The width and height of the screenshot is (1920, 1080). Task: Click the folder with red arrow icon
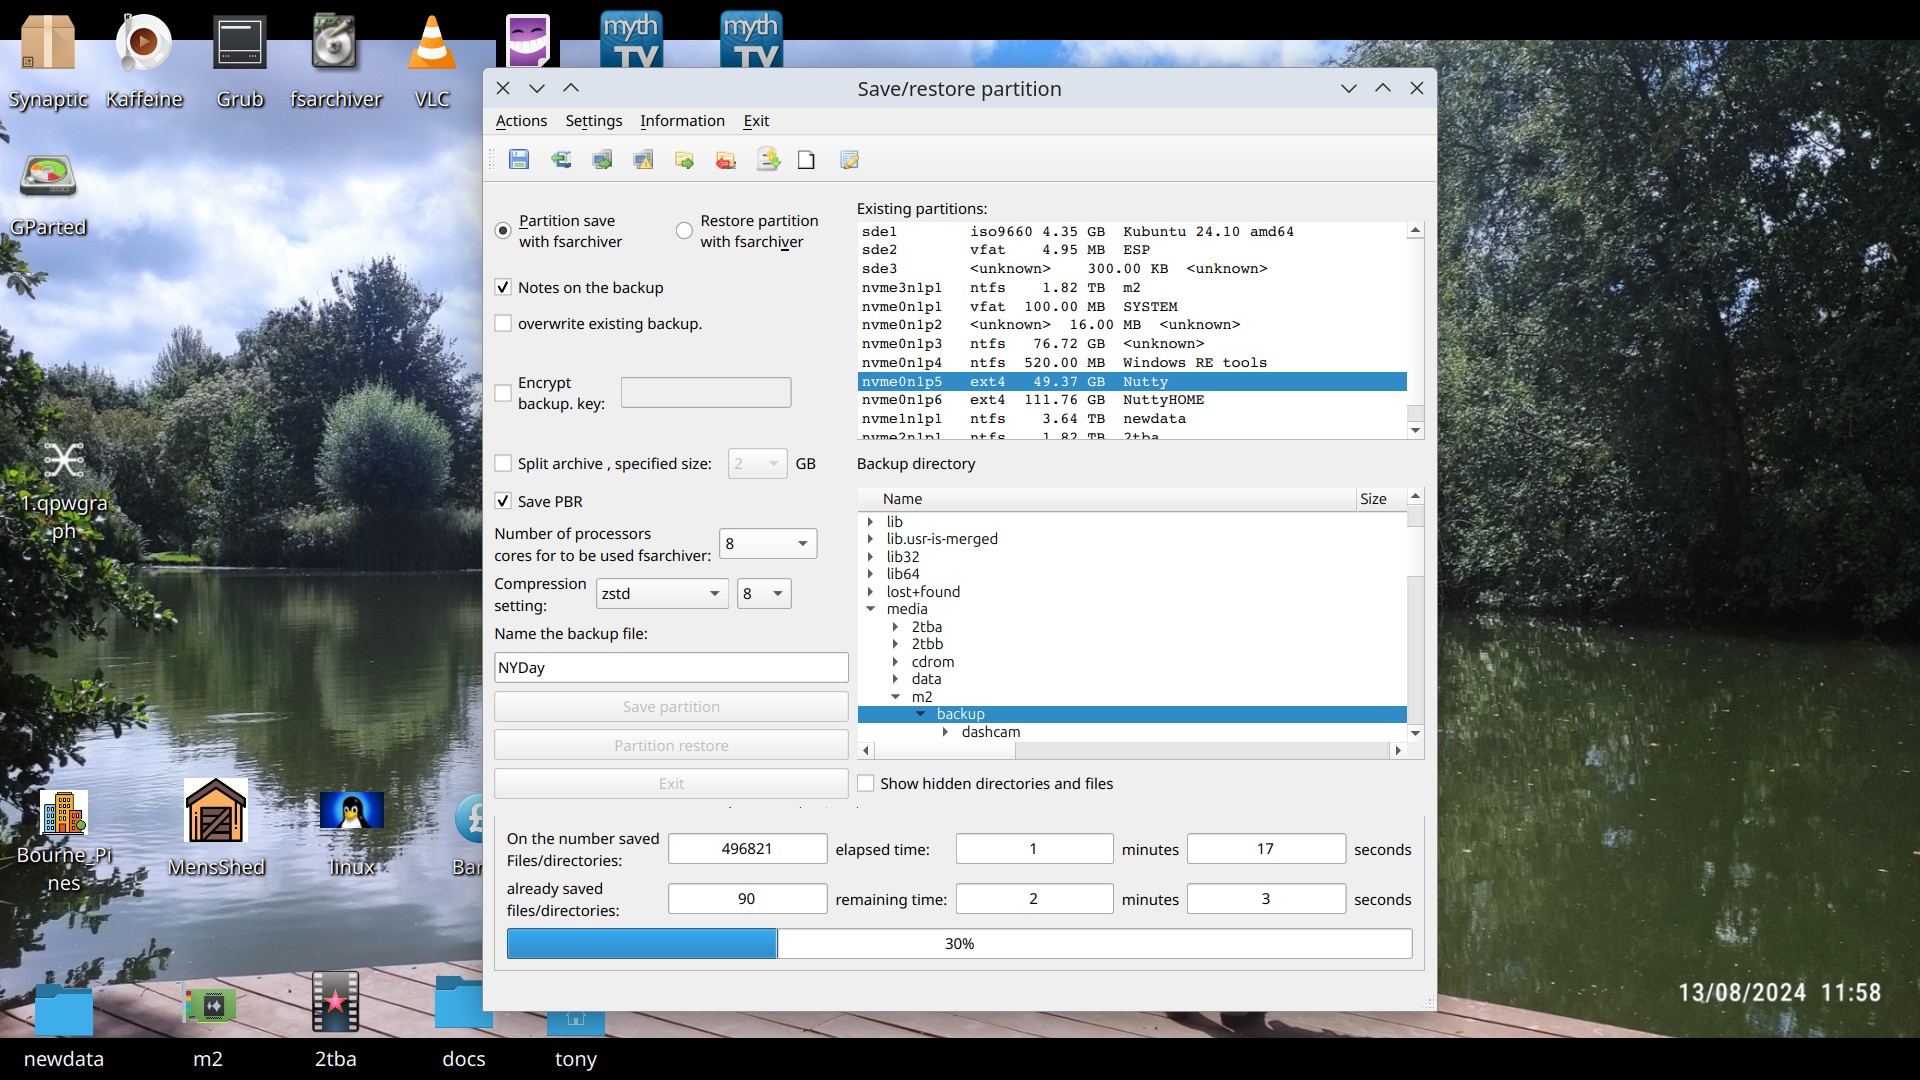point(726,160)
